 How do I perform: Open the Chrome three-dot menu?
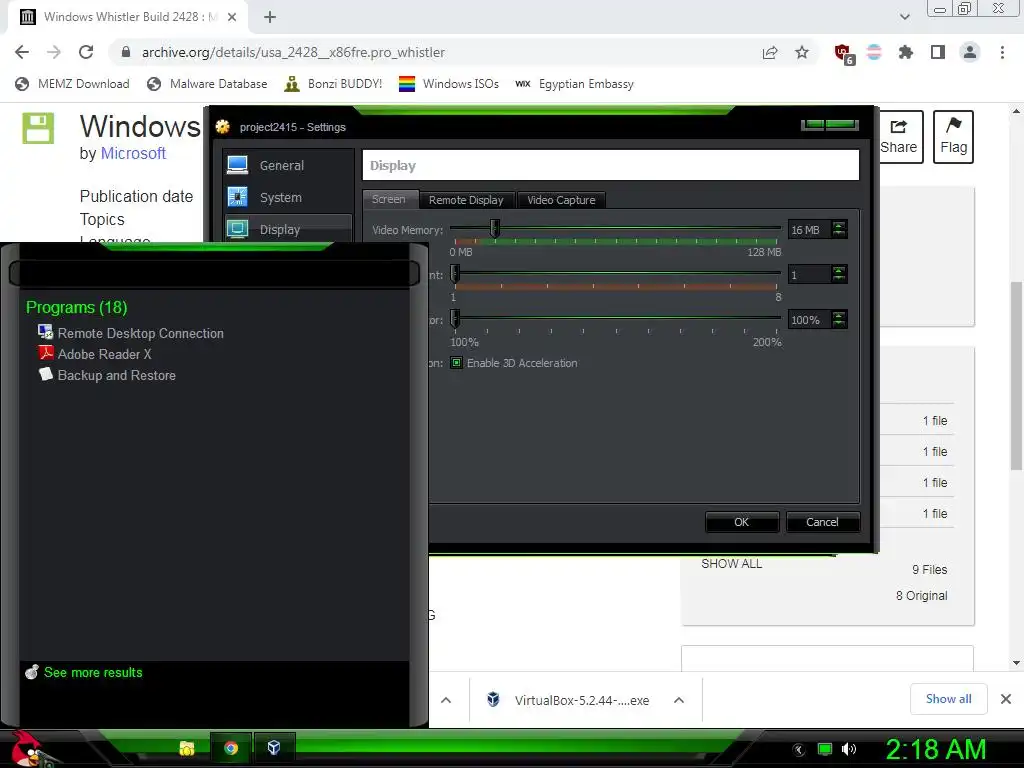1002,52
